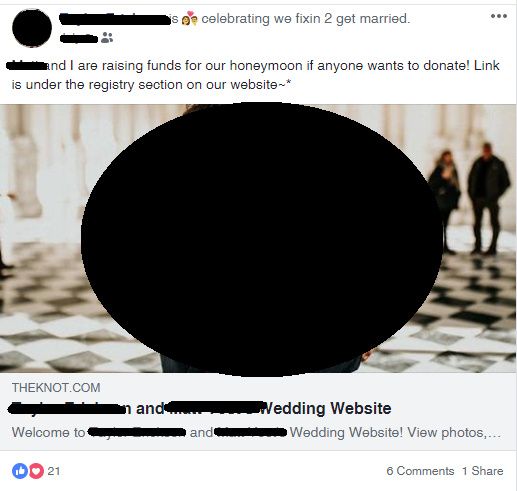Image resolution: width=517 pixels, height=491 pixels.
Task: Click the redacted timestamp under the poster name
Action: click(79, 38)
